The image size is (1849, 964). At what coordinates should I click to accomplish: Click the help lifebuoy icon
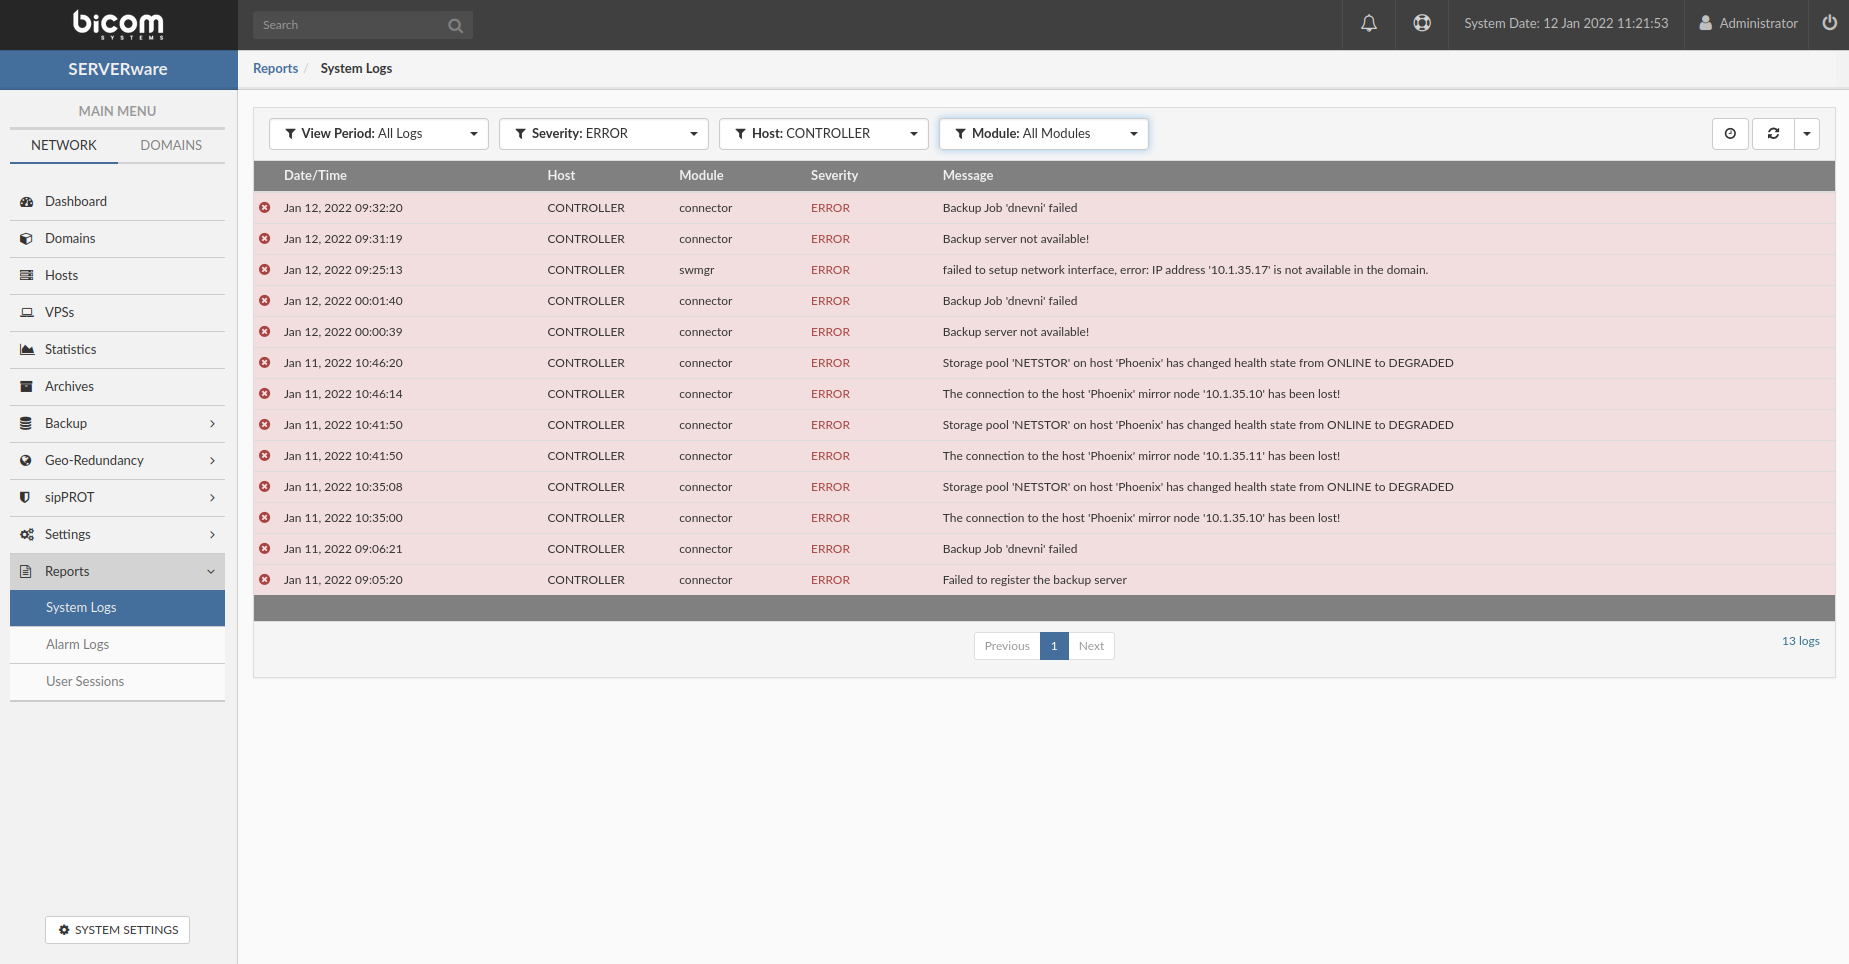coord(1422,23)
